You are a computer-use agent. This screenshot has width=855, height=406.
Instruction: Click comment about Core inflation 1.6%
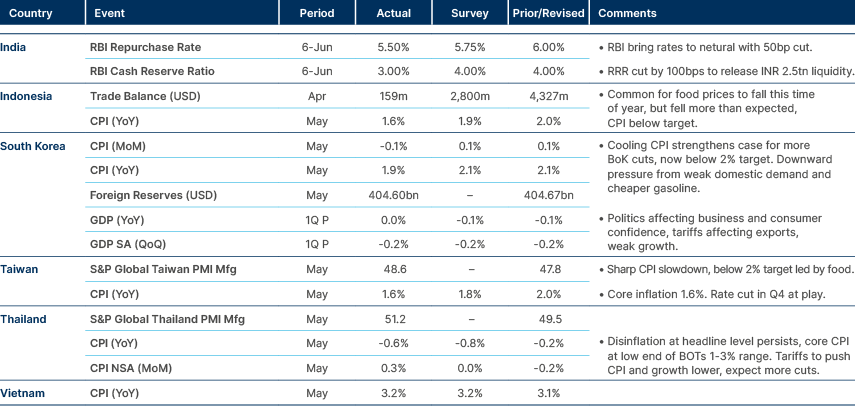click(x=712, y=294)
